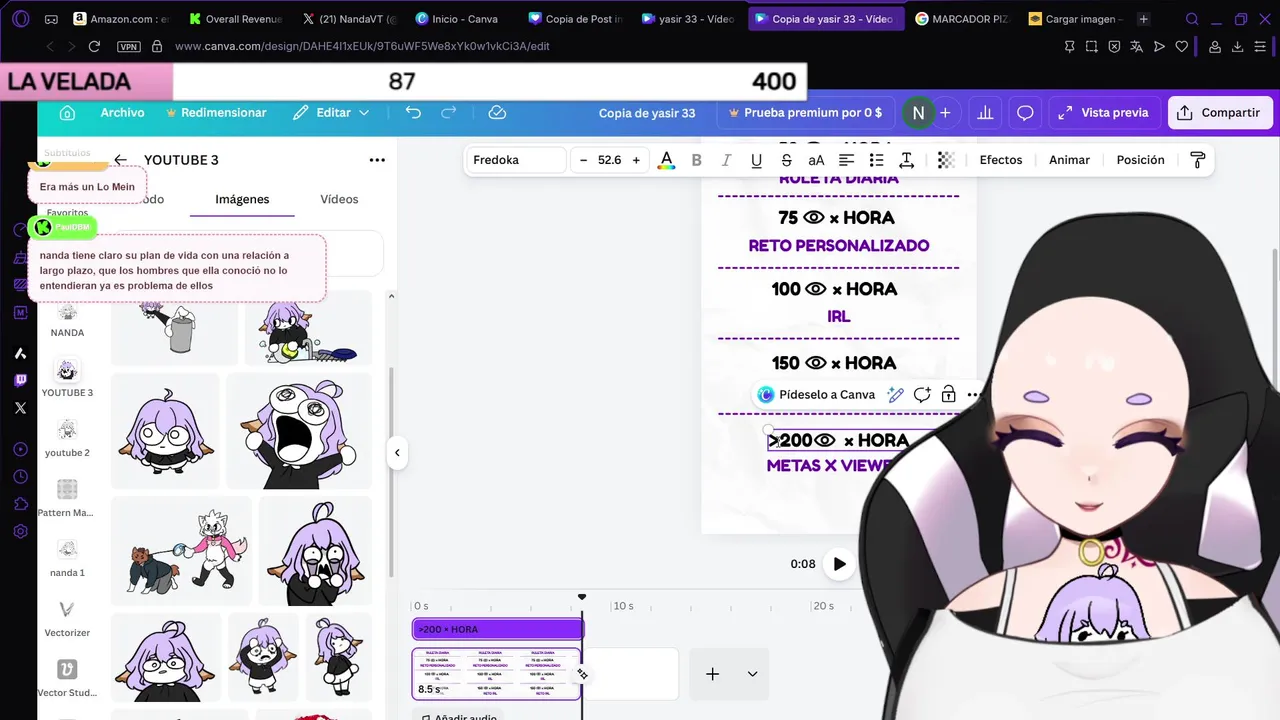Open the NANDA sidebar app
The image size is (1280, 720).
click(x=67, y=321)
